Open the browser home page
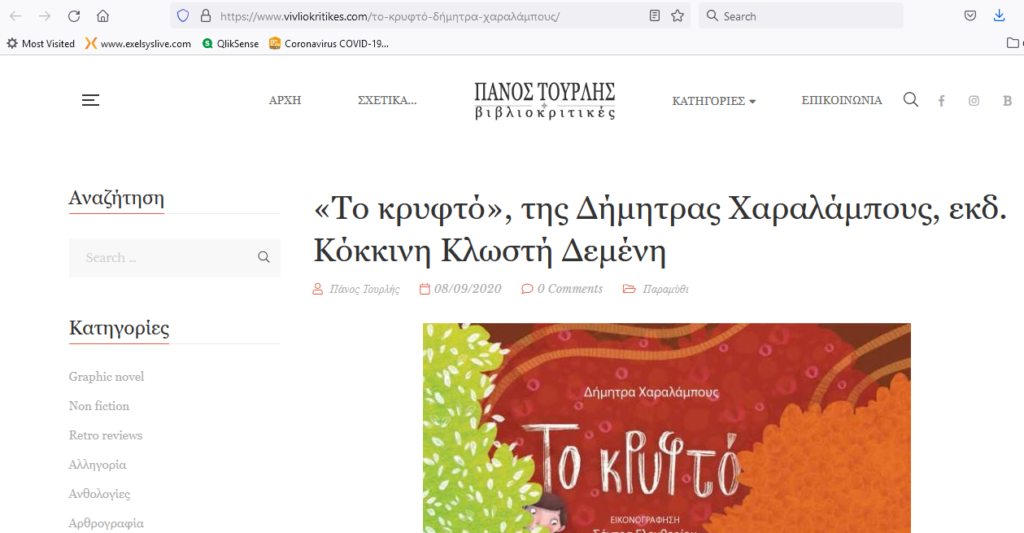Screen dimensions: 1024x533 click(103, 16)
